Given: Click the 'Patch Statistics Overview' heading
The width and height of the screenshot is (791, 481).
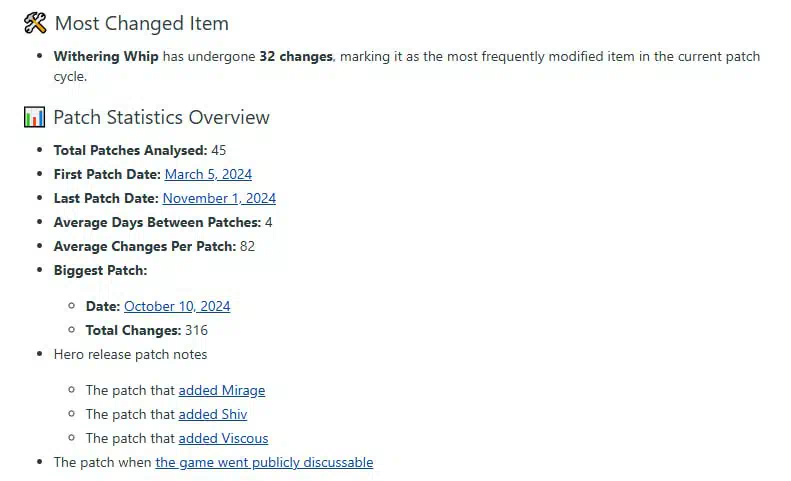Looking at the screenshot, I should point(161,118).
